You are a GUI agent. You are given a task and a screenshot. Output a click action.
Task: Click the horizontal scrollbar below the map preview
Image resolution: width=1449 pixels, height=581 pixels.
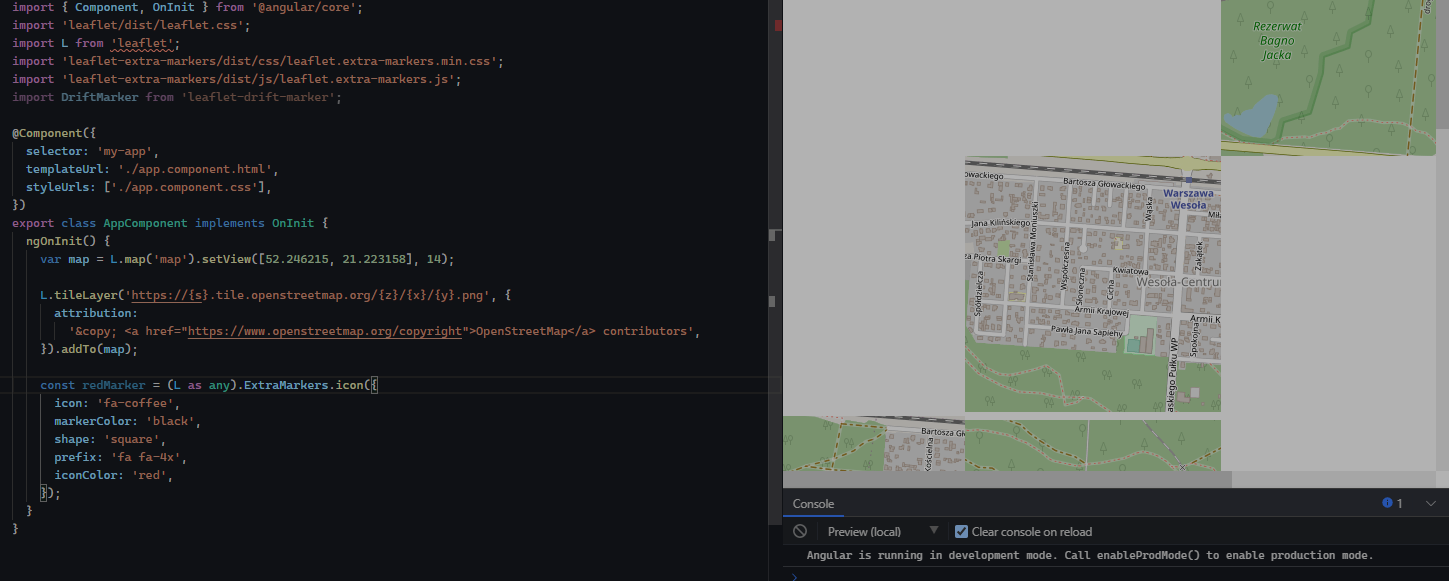point(1000,479)
